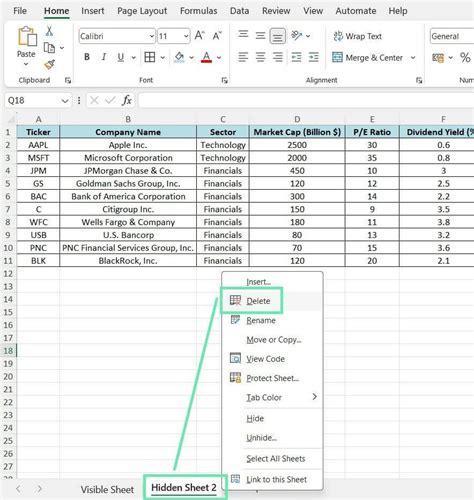This screenshot has height=500, width=474.
Task: Select column D header
Action: 297,119
